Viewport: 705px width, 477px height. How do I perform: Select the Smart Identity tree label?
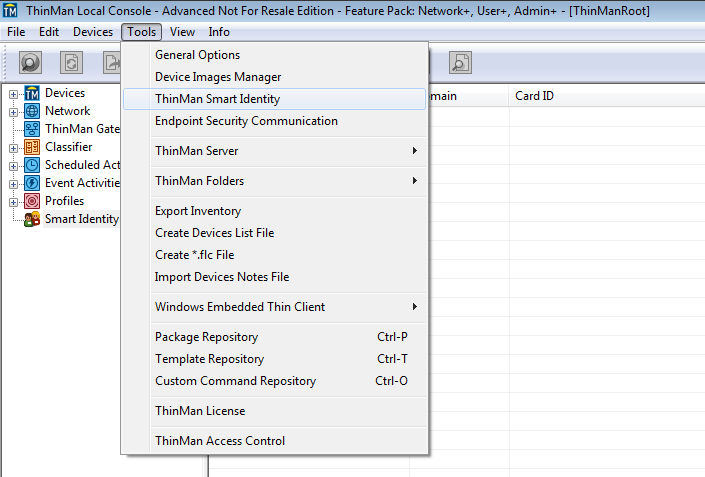tap(81, 219)
